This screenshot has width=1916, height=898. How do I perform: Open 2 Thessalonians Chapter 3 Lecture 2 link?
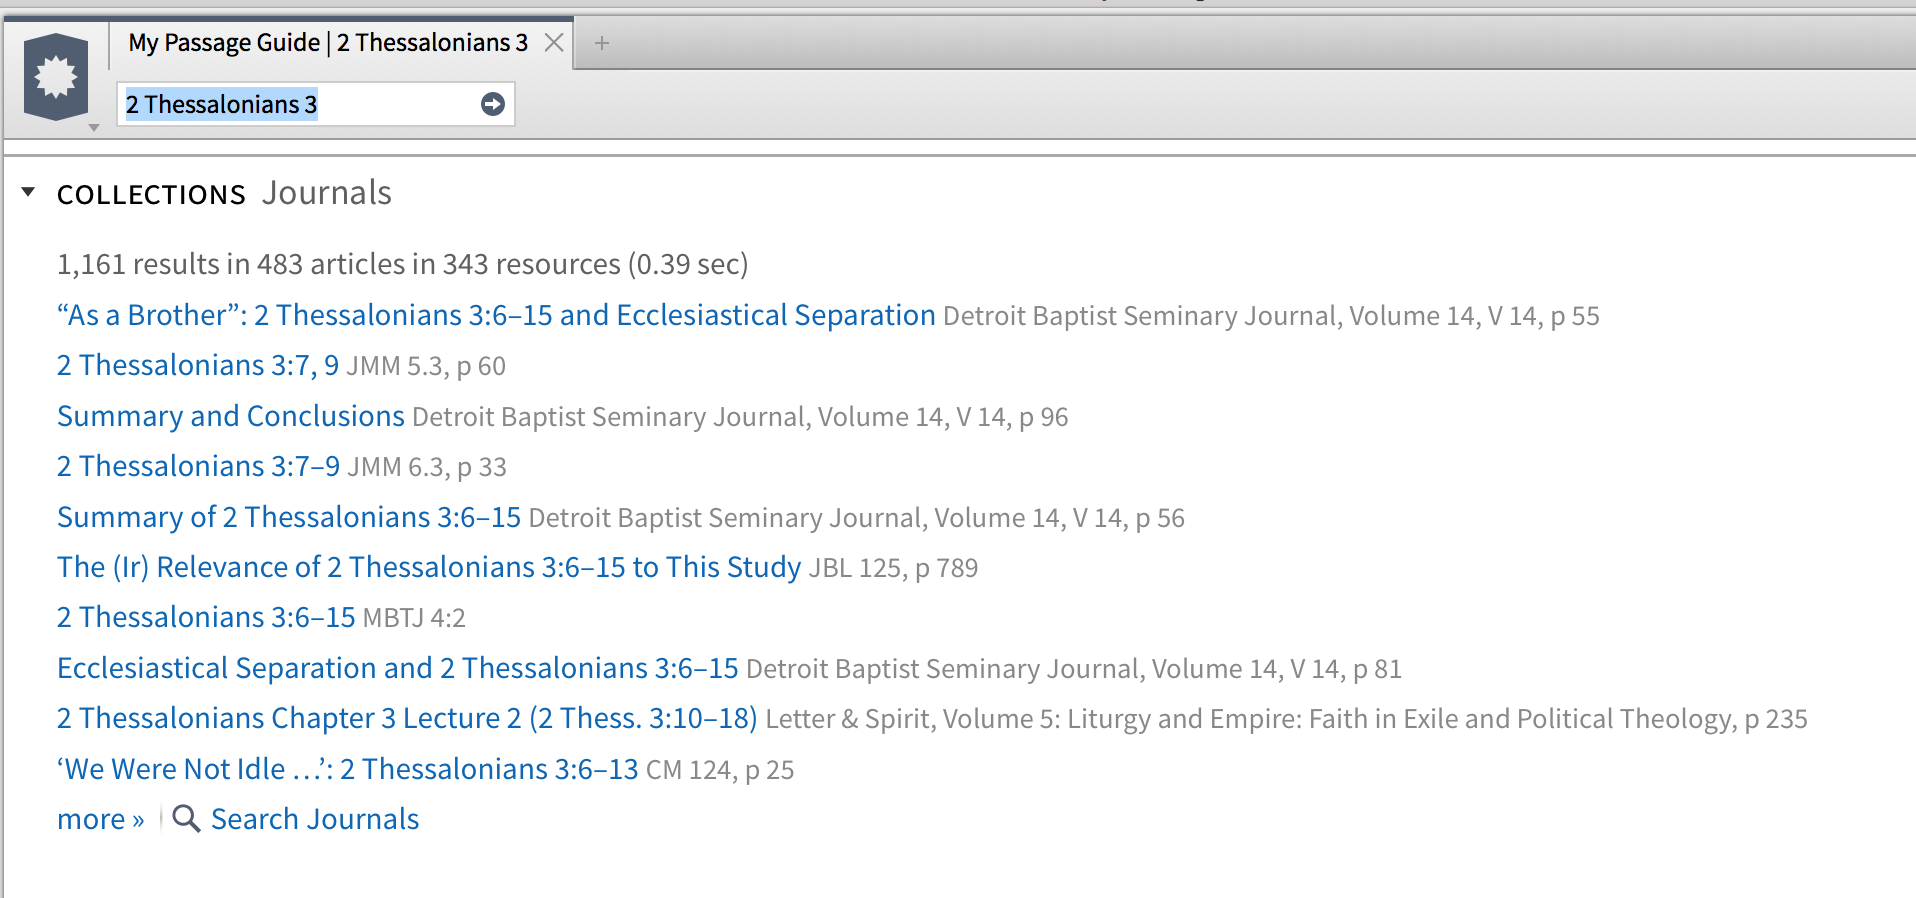[x=406, y=718]
